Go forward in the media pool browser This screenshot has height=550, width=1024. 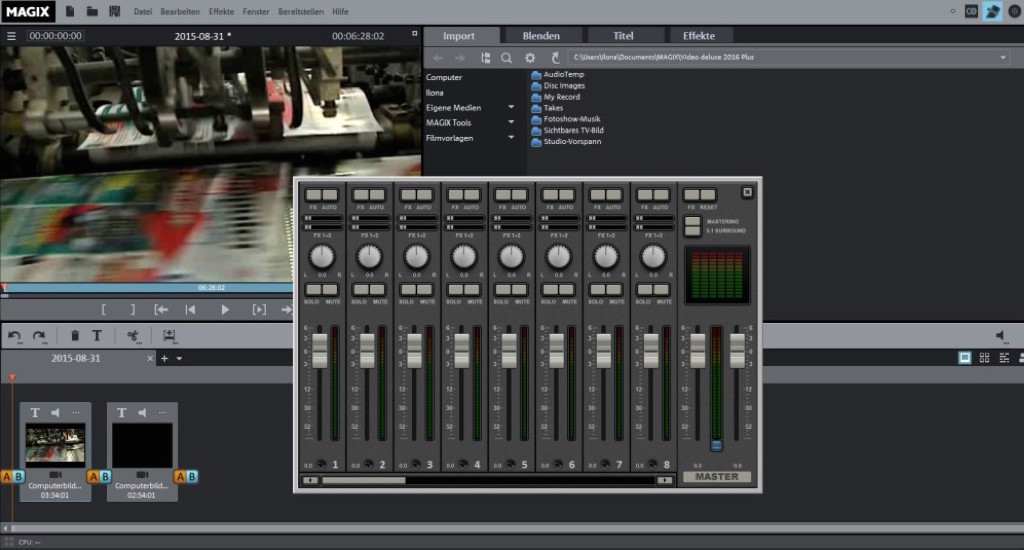coord(460,58)
